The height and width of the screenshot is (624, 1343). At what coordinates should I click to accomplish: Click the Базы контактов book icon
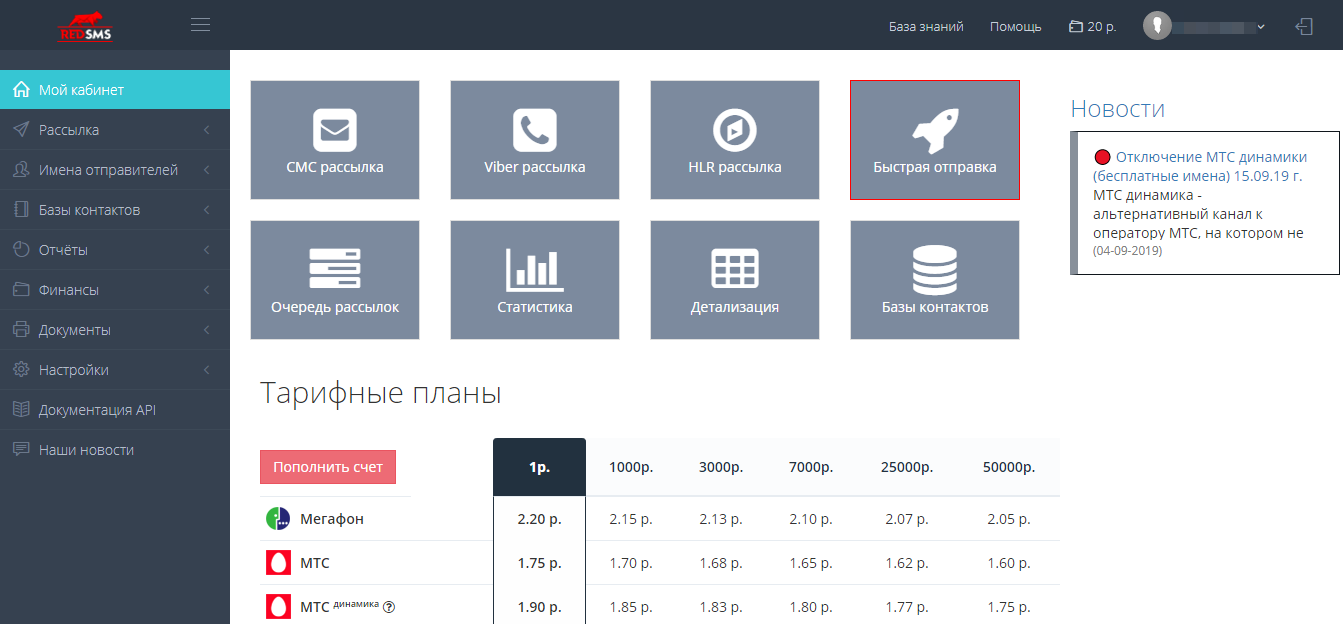[x=21, y=210]
